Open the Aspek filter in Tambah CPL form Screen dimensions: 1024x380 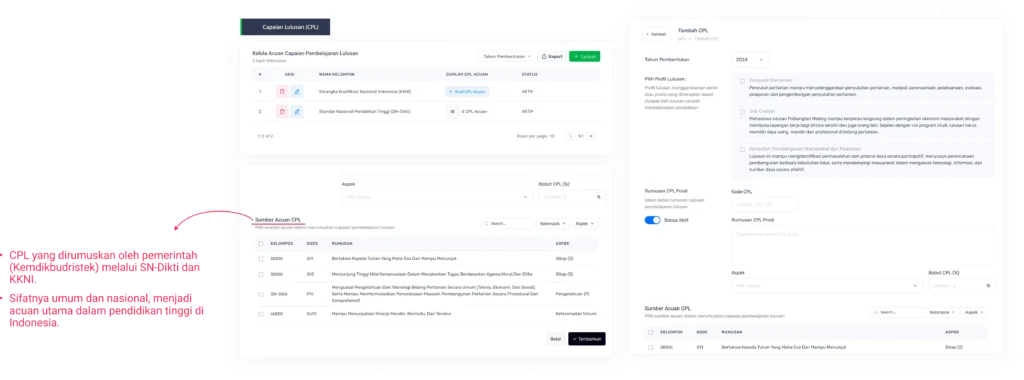(974, 312)
